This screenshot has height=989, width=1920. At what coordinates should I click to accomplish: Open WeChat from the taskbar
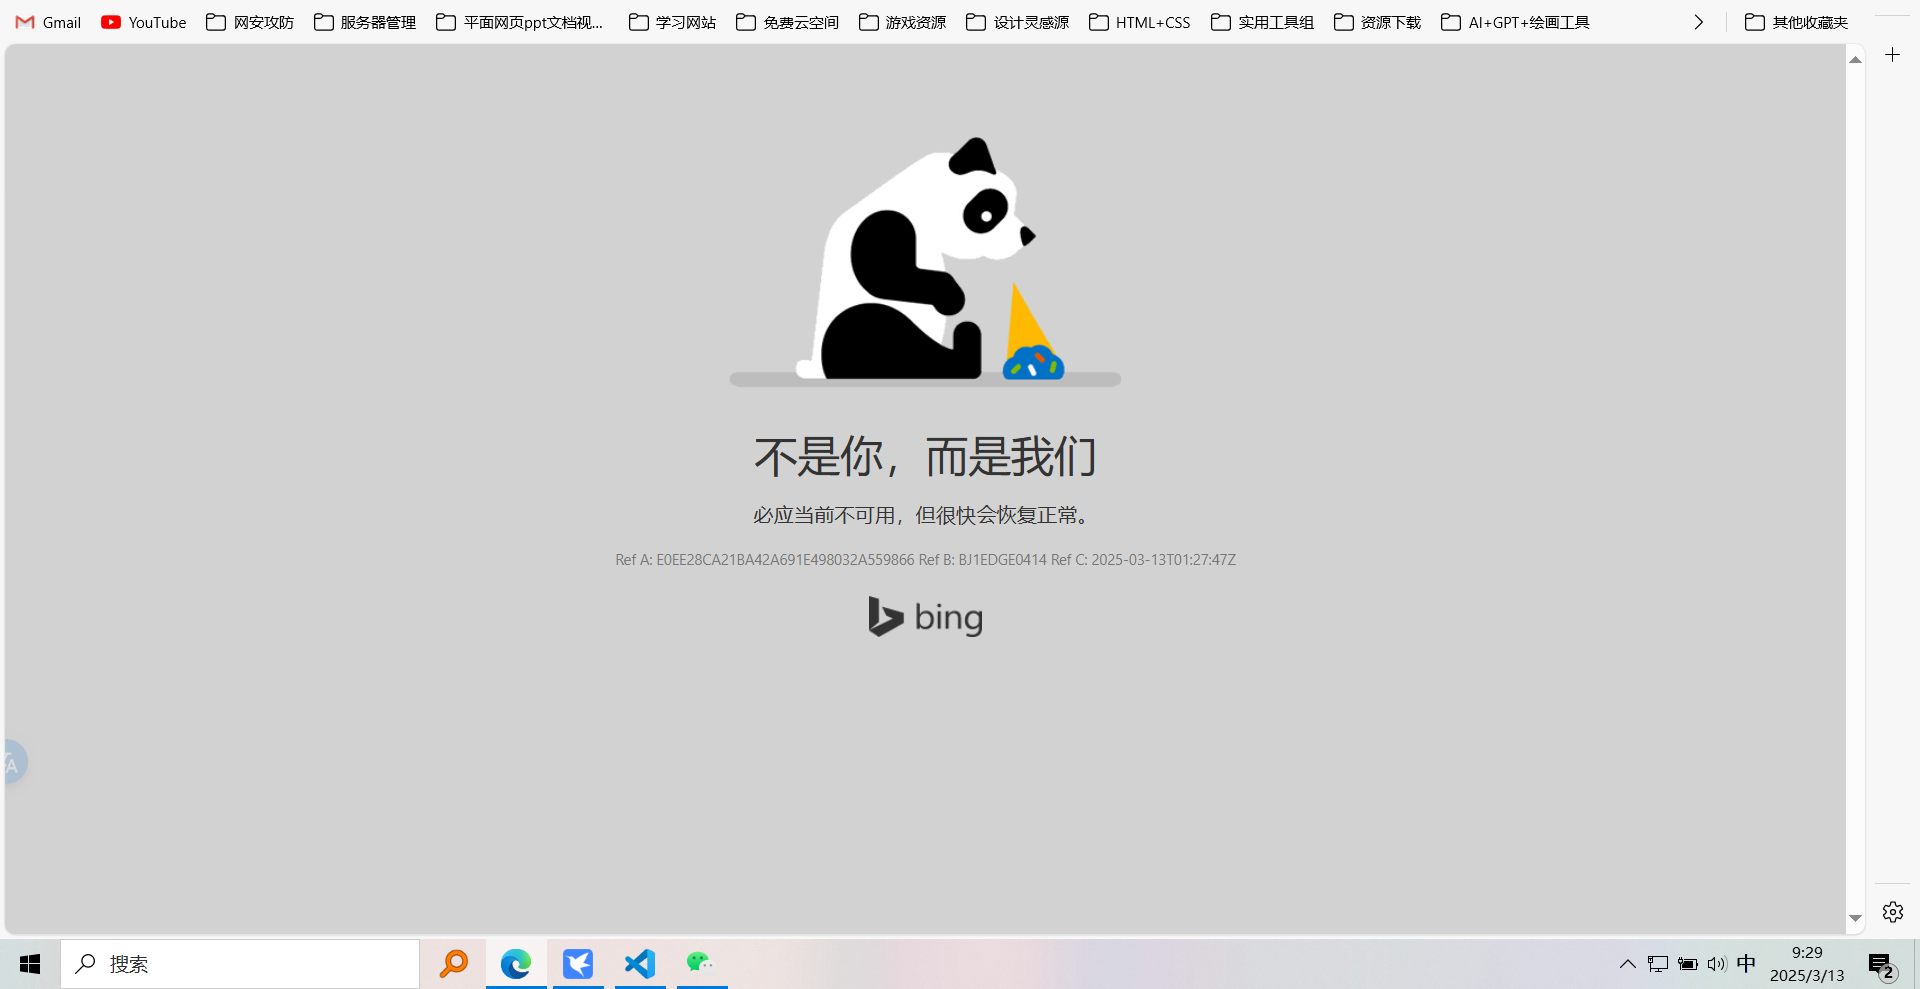(701, 964)
